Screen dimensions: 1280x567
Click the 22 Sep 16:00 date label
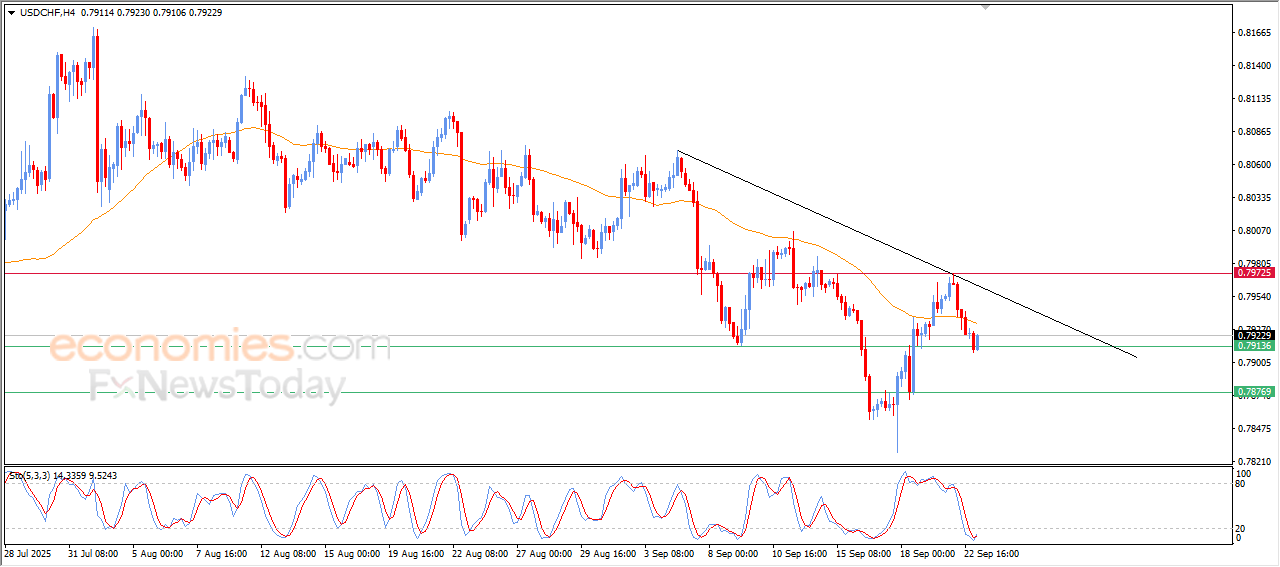pos(991,553)
